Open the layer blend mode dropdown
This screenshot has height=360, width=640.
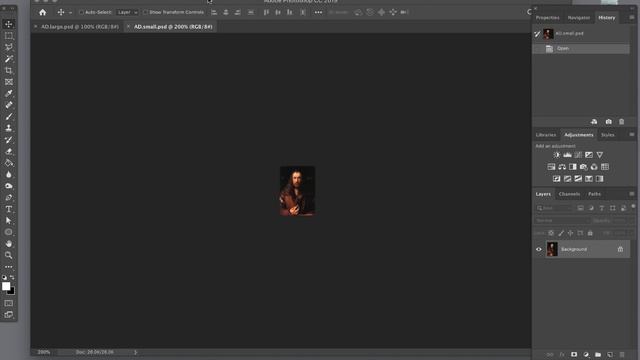pos(562,220)
